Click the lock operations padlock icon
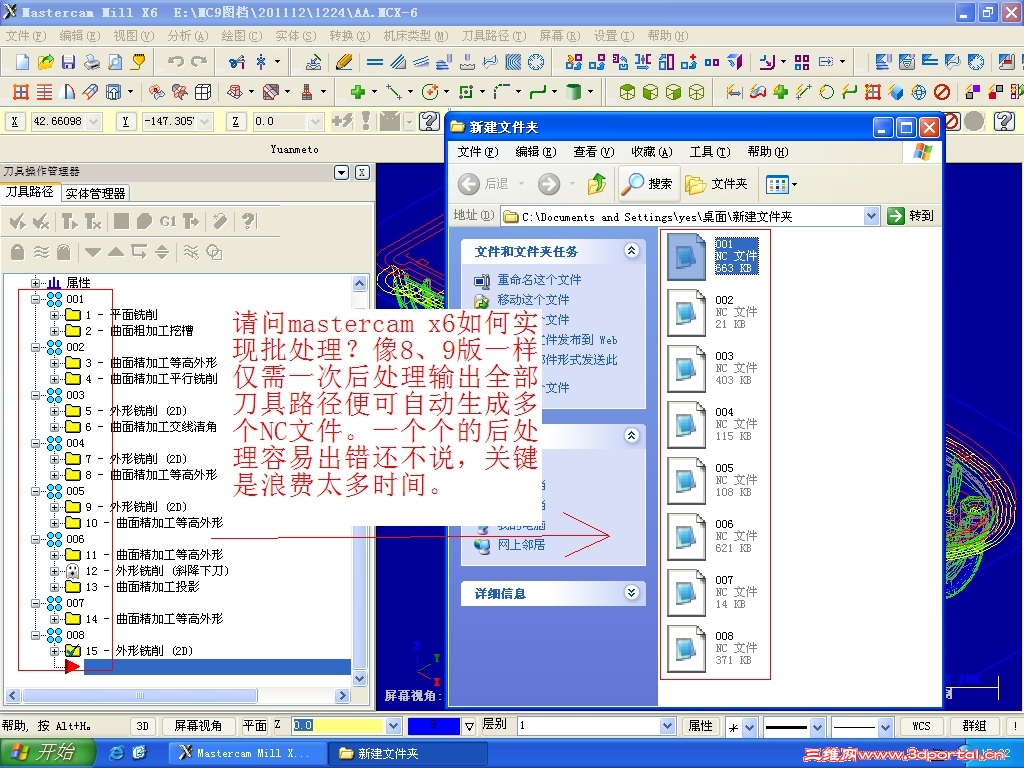1024x768 pixels. click(x=18, y=251)
